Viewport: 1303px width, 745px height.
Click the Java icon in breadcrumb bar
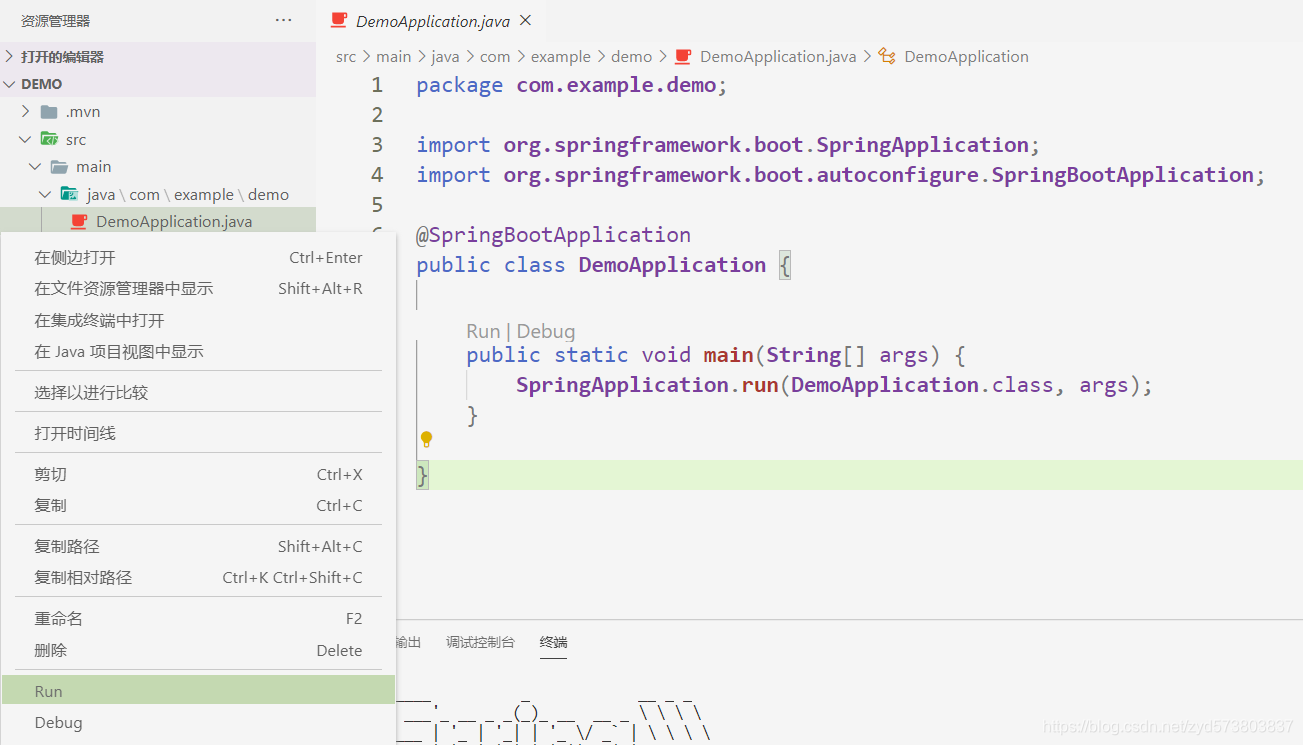[684, 56]
